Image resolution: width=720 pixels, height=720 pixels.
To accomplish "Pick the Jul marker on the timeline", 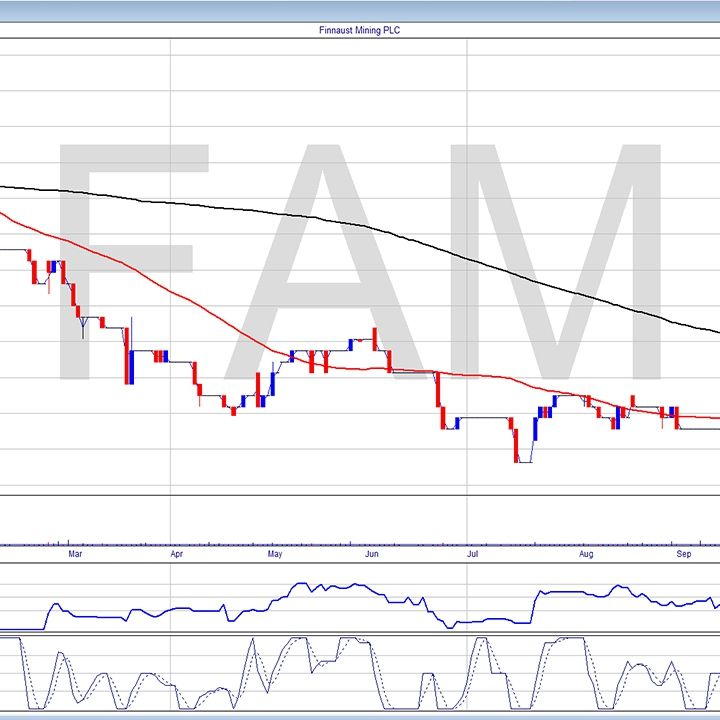I will pos(469,552).
